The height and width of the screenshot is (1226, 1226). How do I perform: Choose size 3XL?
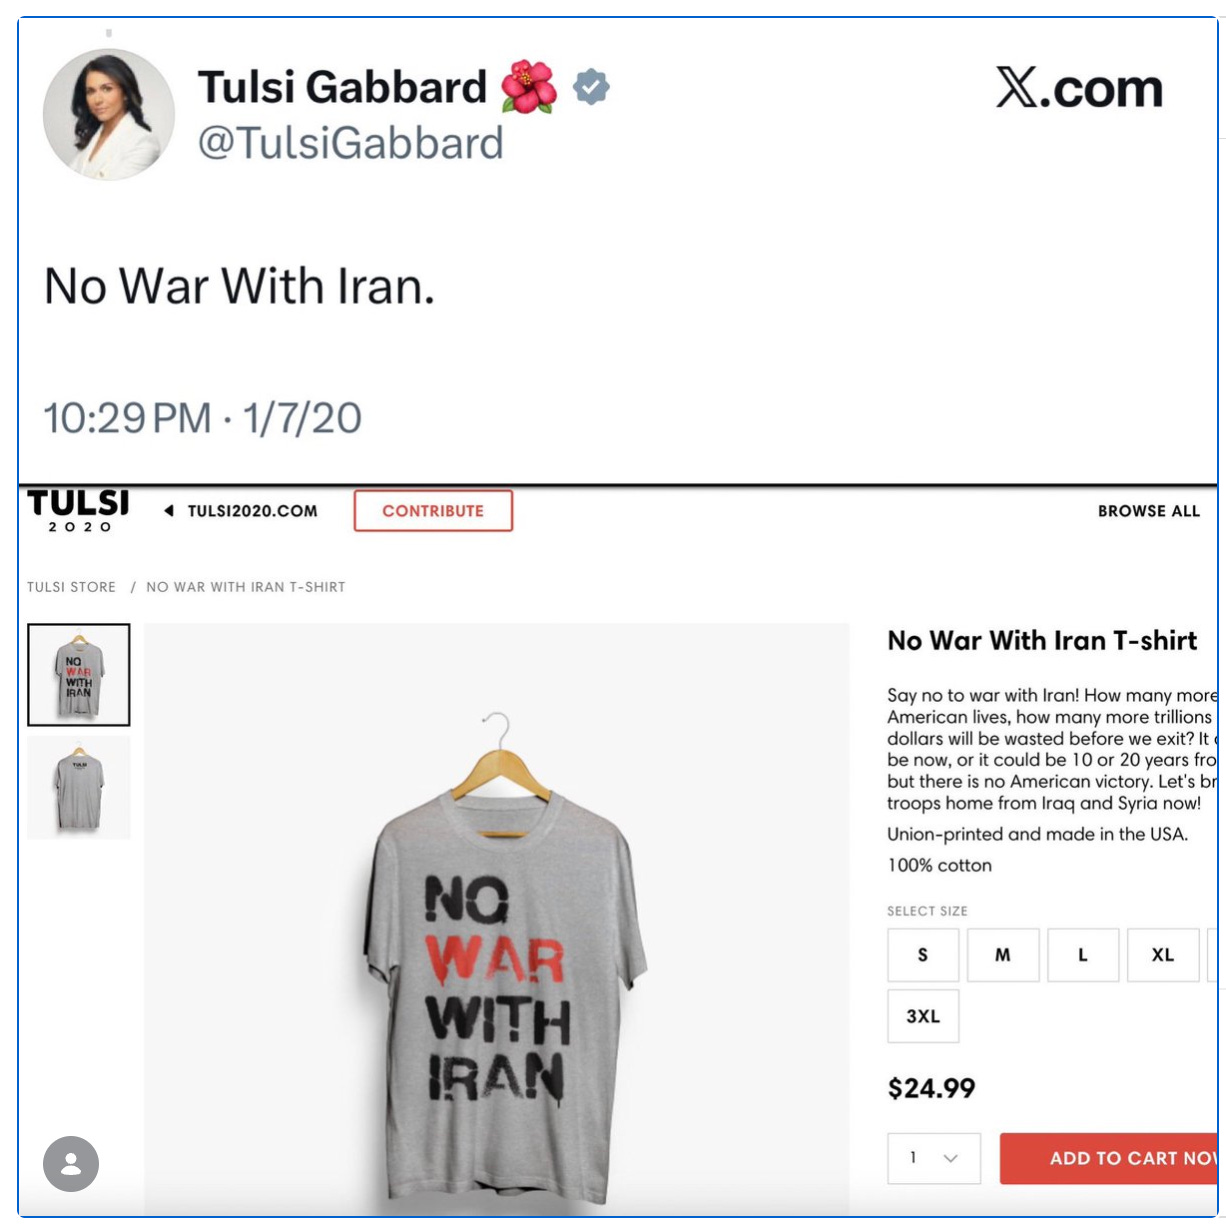(923, 1016)
